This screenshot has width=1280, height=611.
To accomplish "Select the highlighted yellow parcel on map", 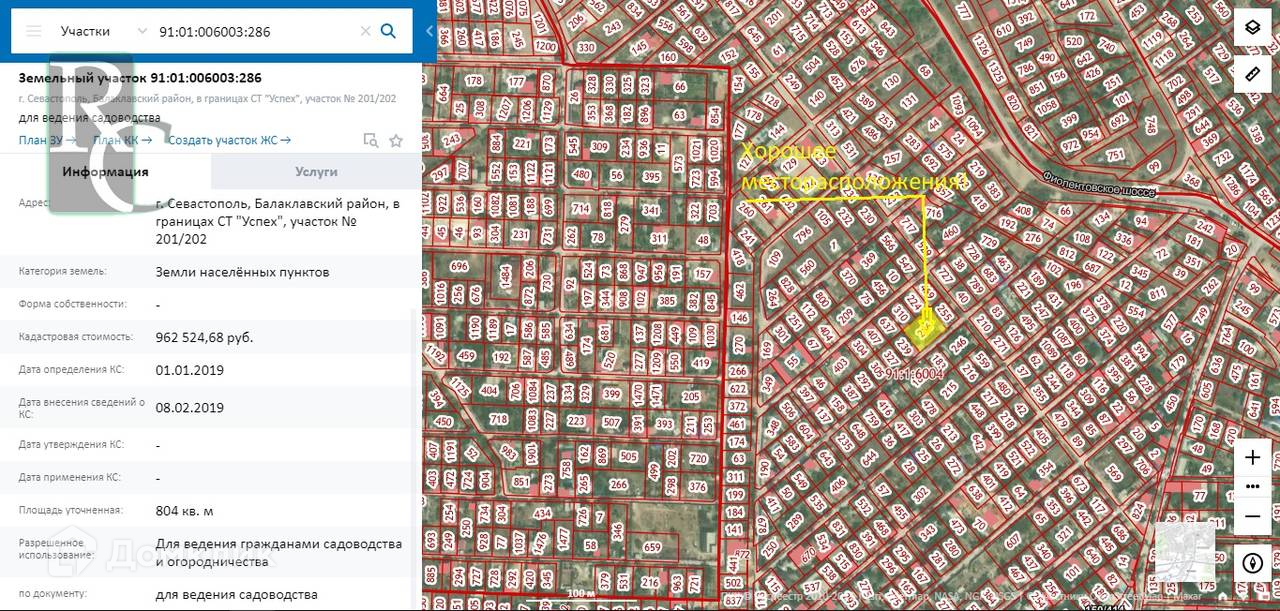I will [x=925, y=330].
